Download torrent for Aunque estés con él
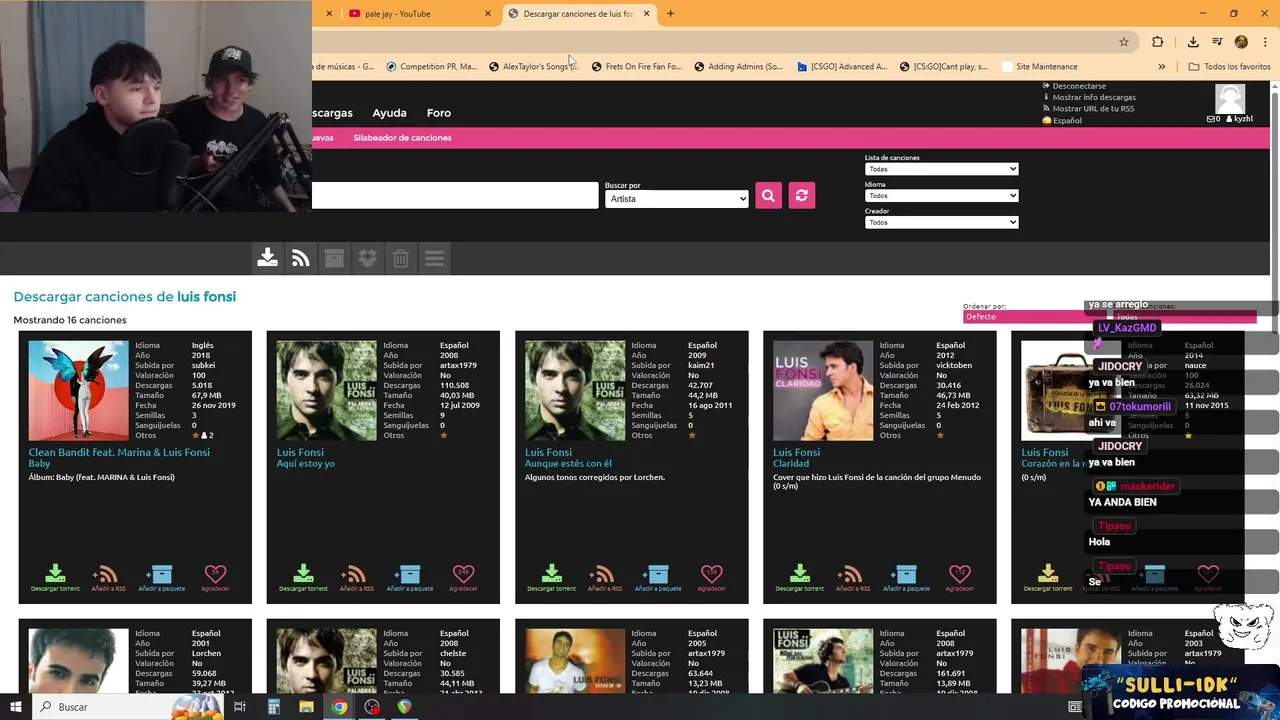 [551, 577]
